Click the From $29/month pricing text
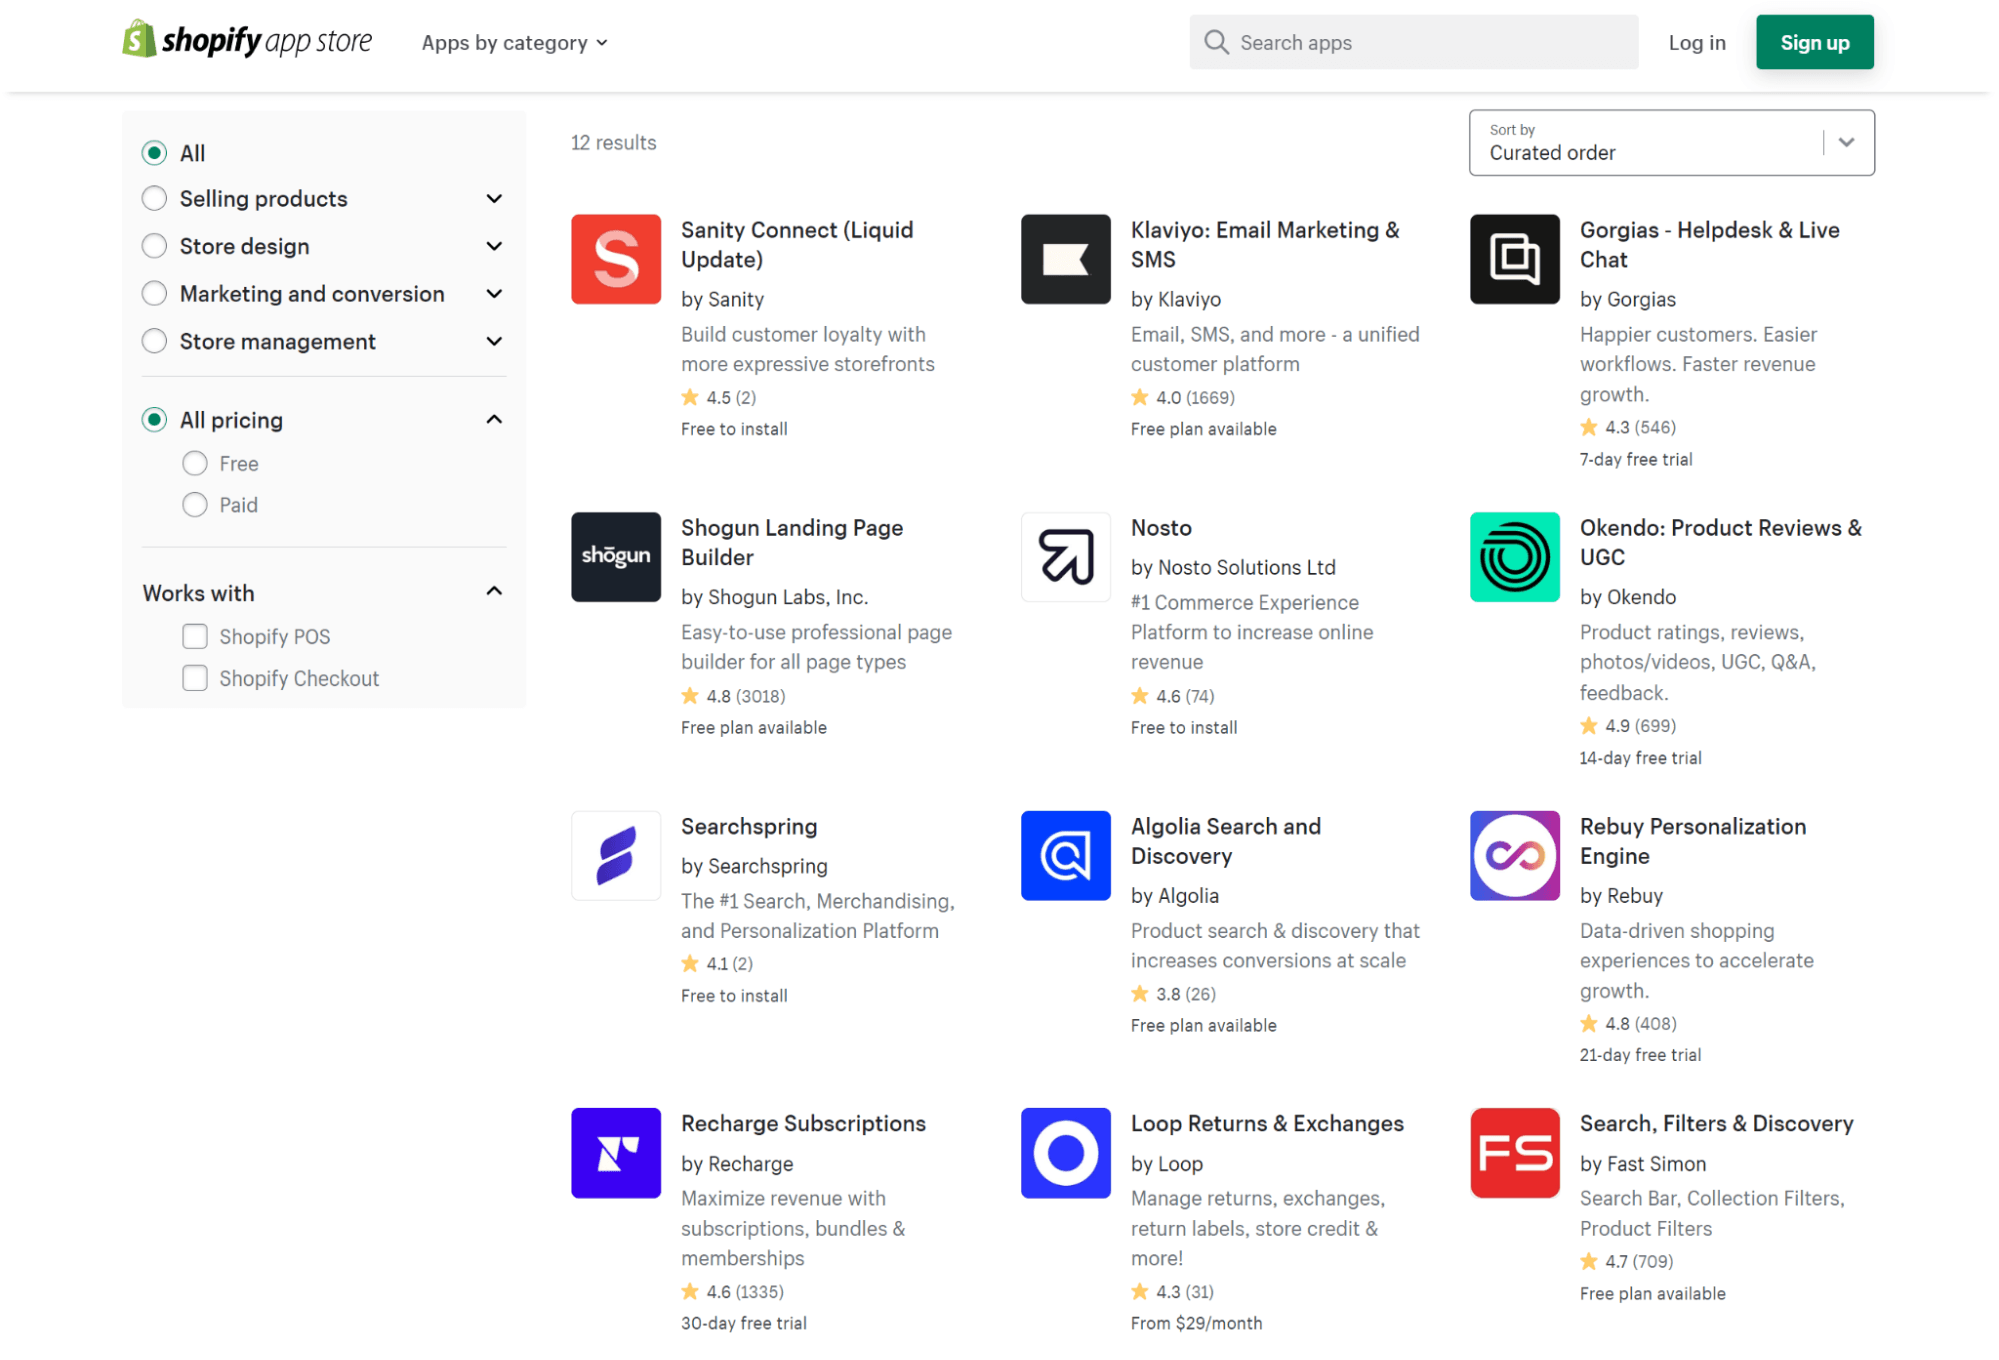Image resolution: width=1999 pixels, height=1360 pixels. pyautogui.click(x=1196, y=1323)
